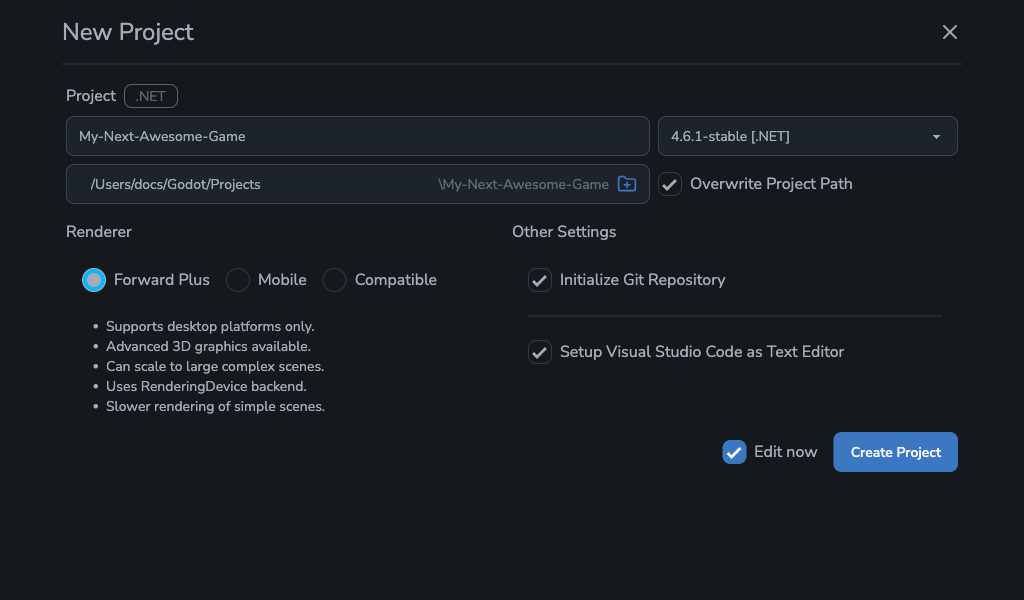Disable Setup Visual Studio Code as Text Editor

click(x=540, y=352)
